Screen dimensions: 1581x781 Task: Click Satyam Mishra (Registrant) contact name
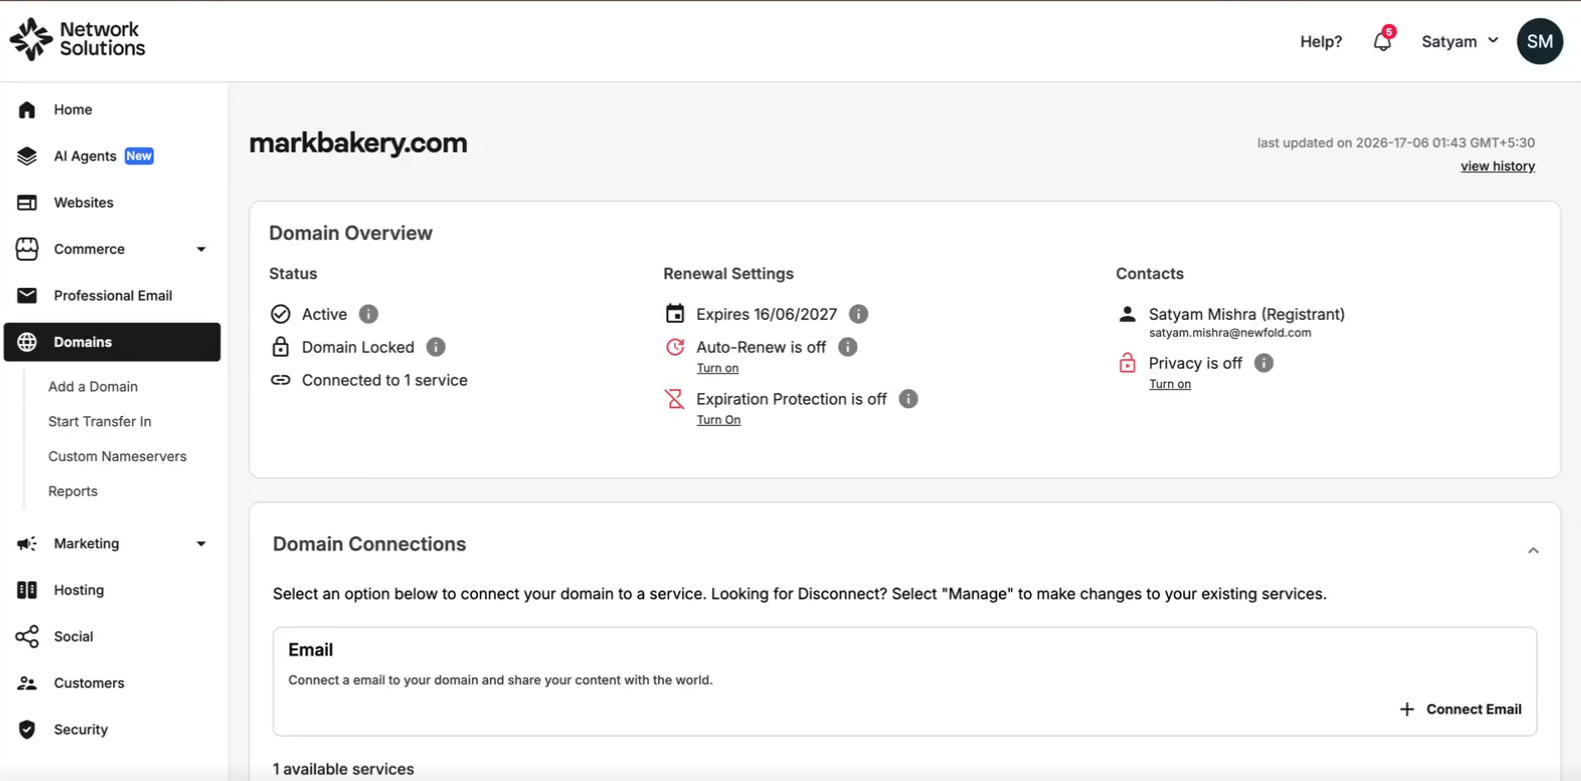tap(1246, 314)
